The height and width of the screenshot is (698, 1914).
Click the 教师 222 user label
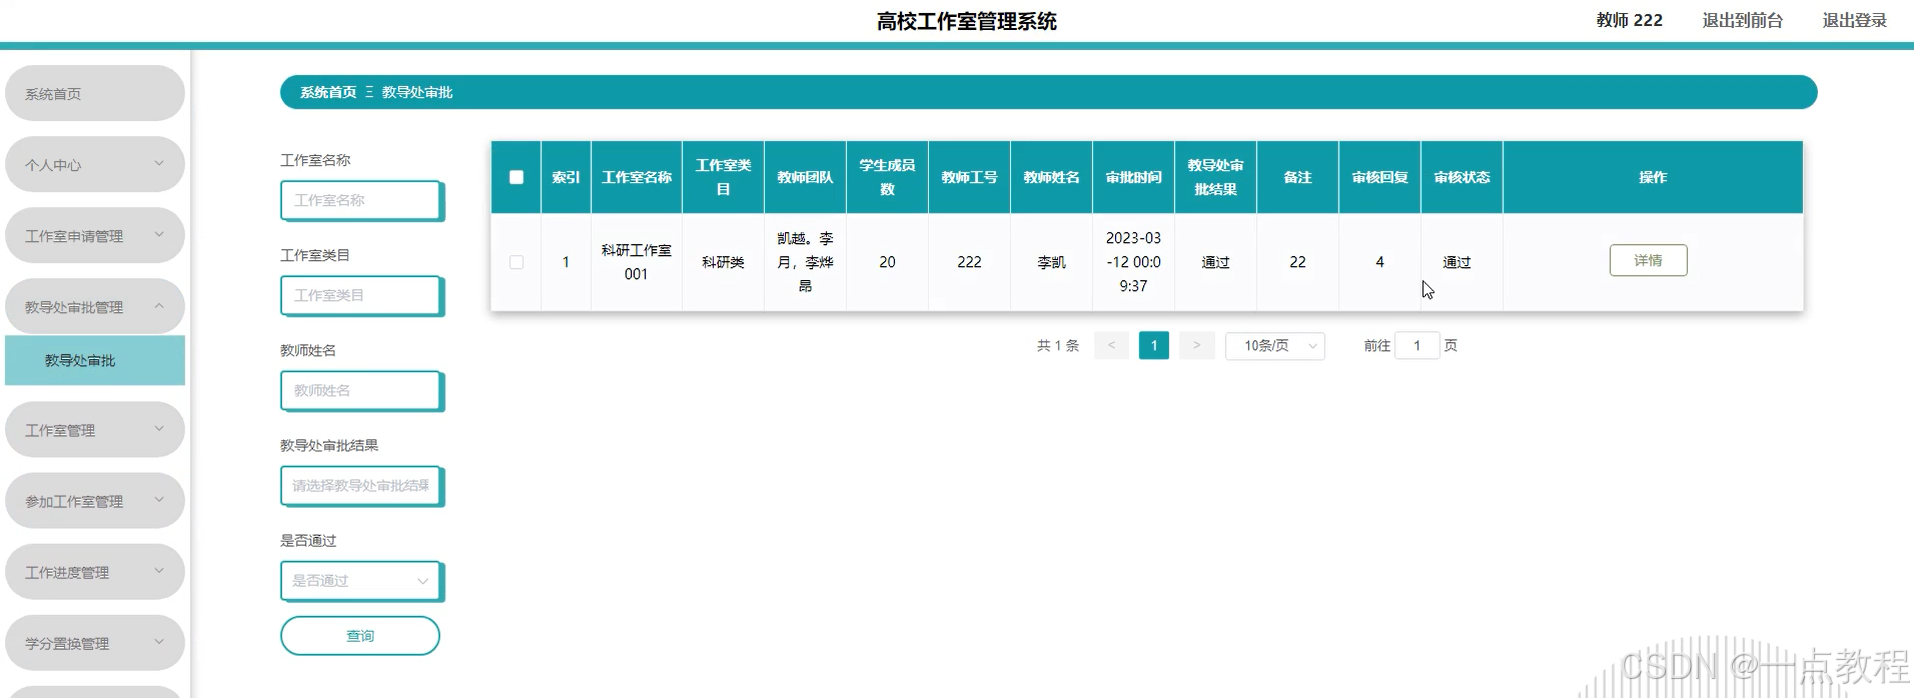[1629, 20]
